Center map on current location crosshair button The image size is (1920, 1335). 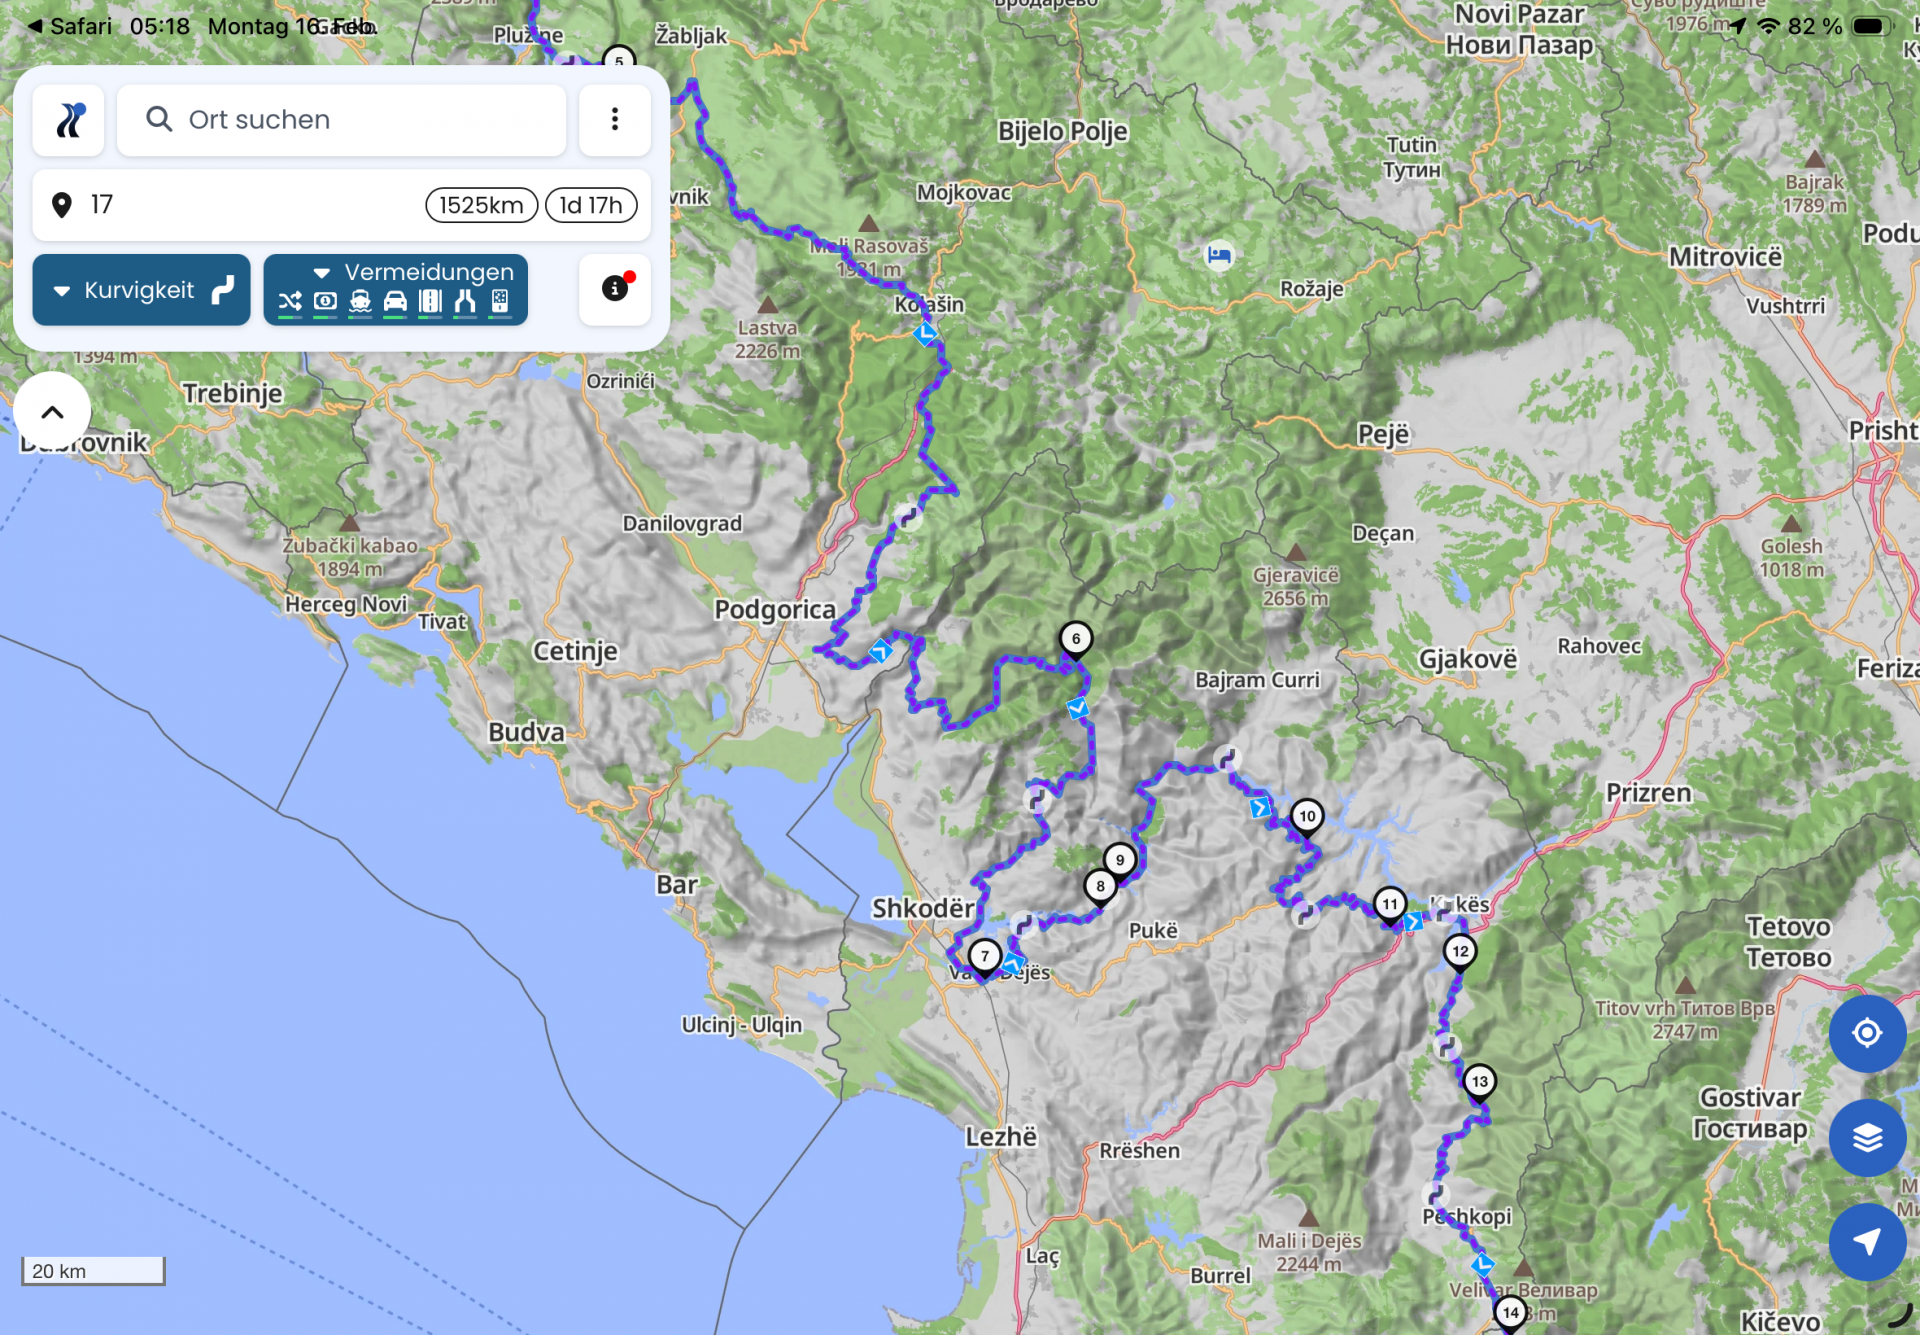[x=1866, y=1033]
